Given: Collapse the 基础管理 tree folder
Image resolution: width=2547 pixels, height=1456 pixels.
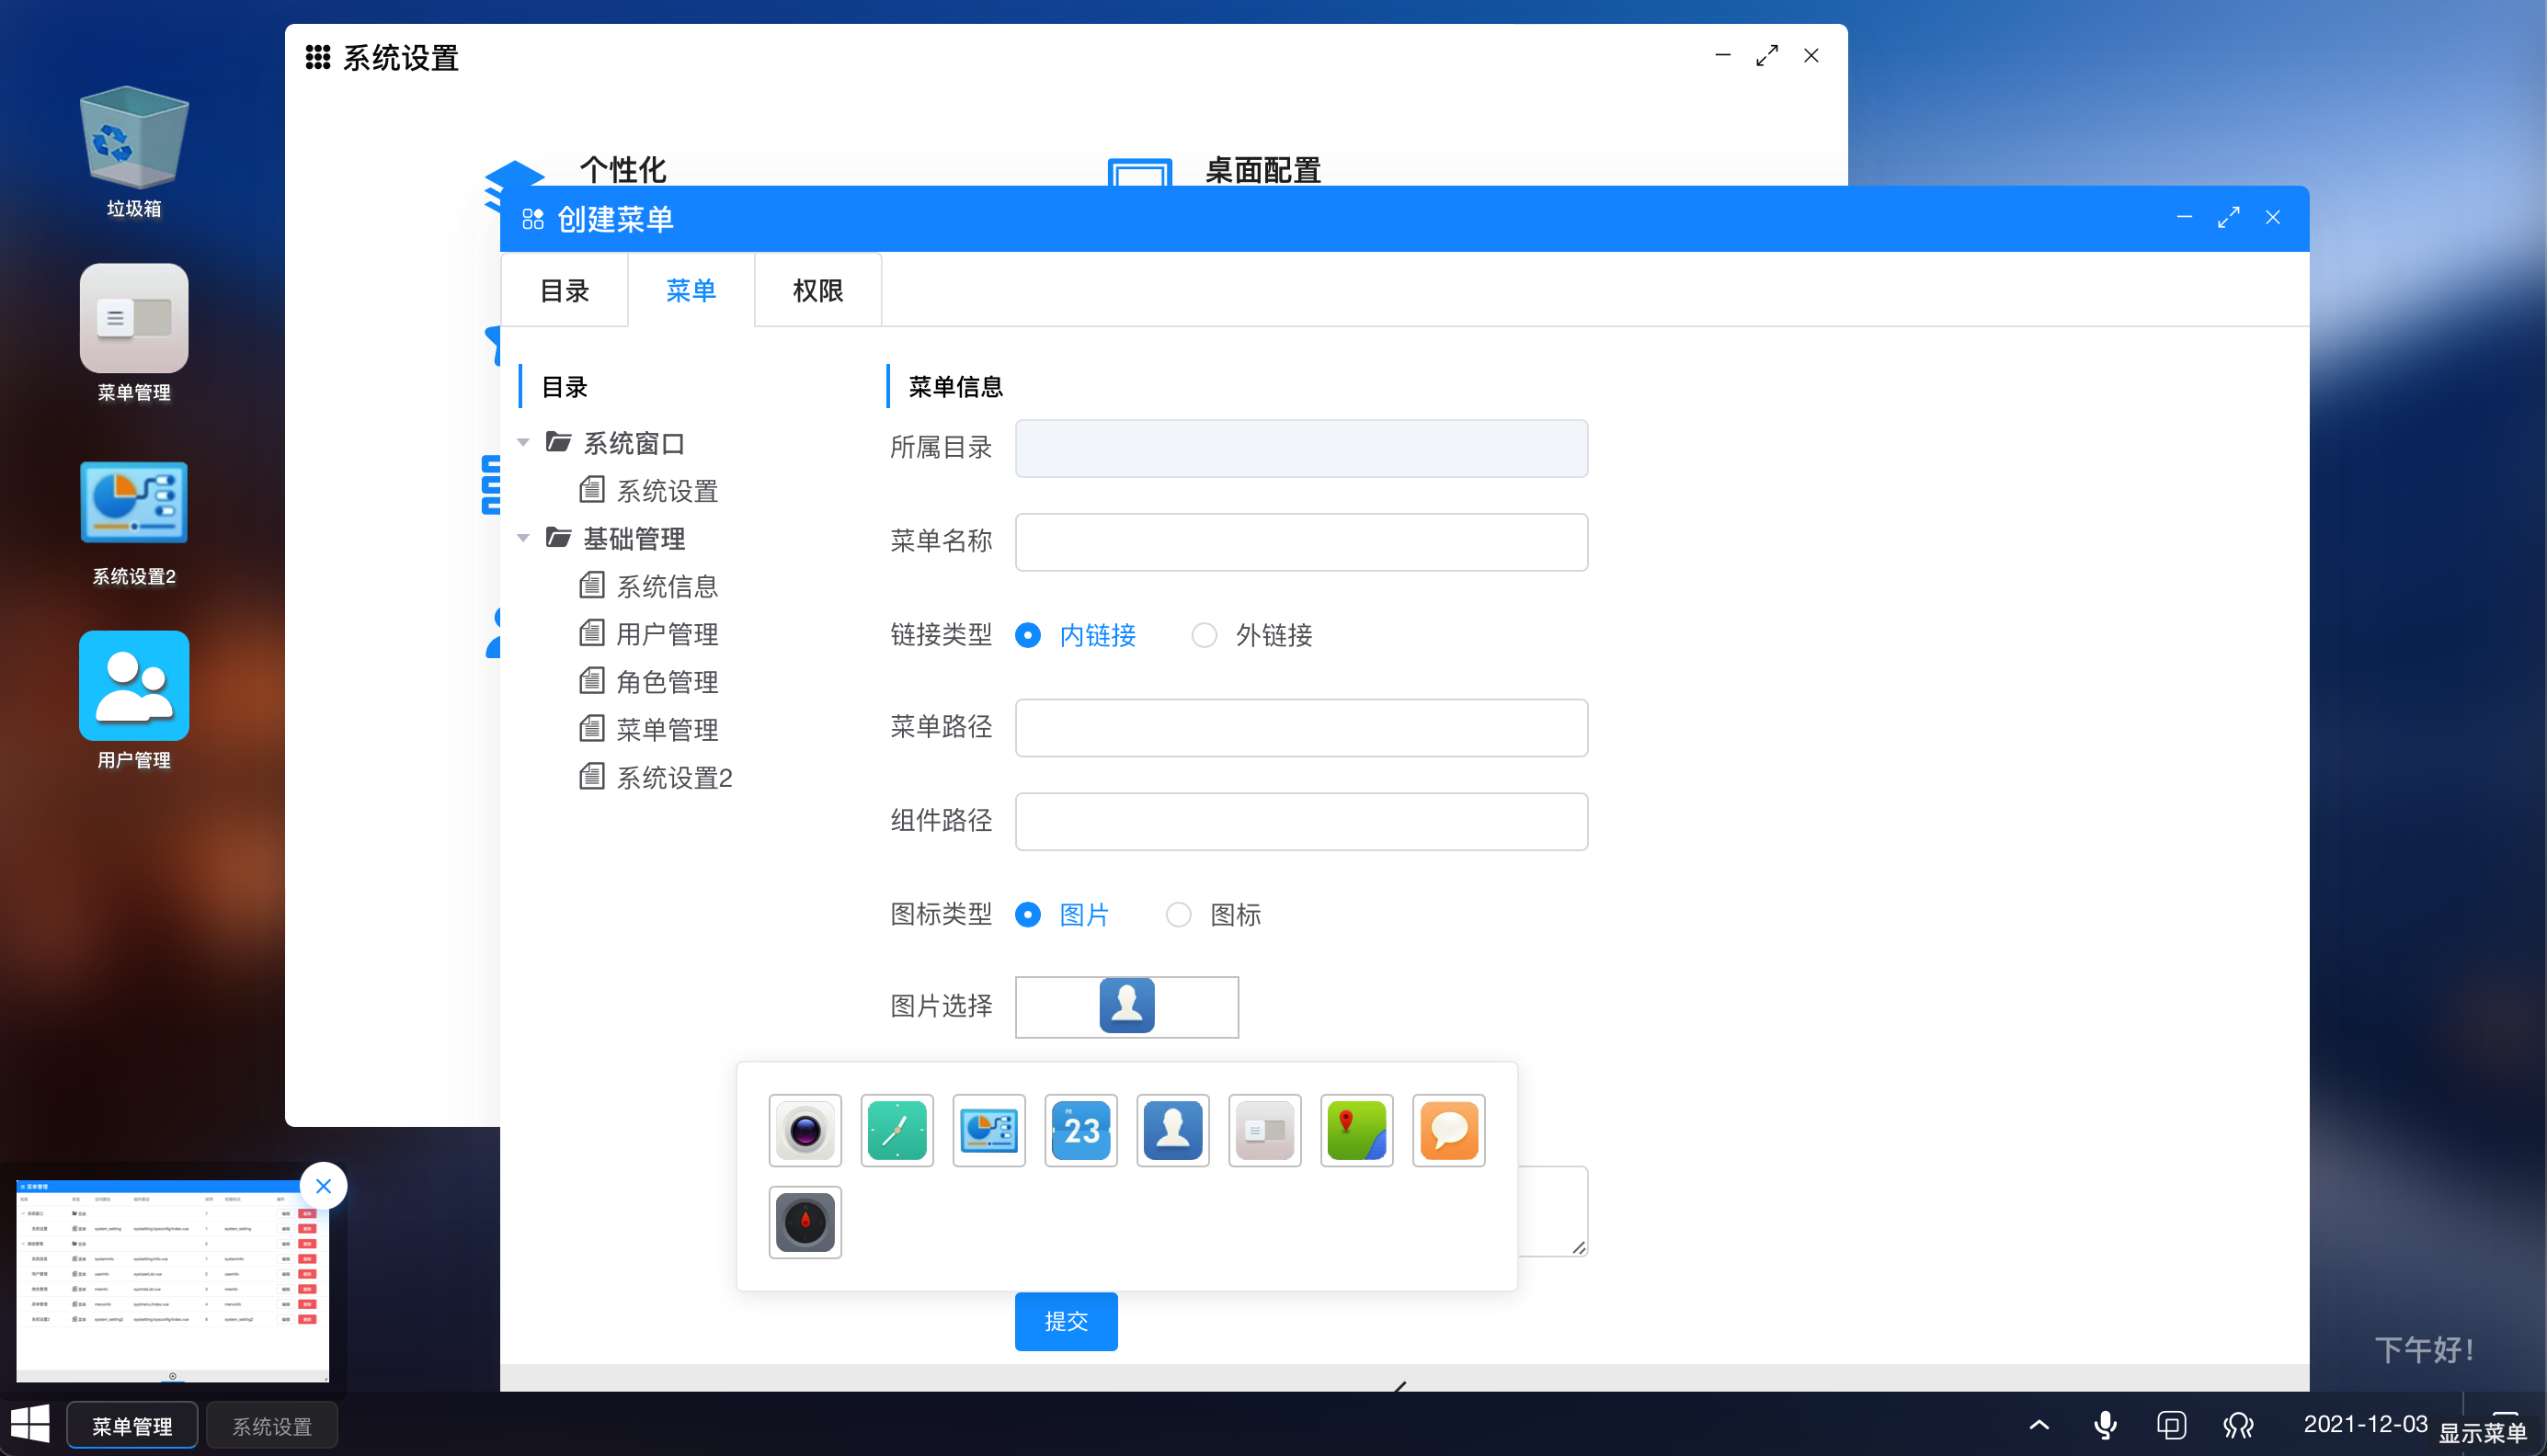Looking at the screenshot, I should tap(523, 538).
